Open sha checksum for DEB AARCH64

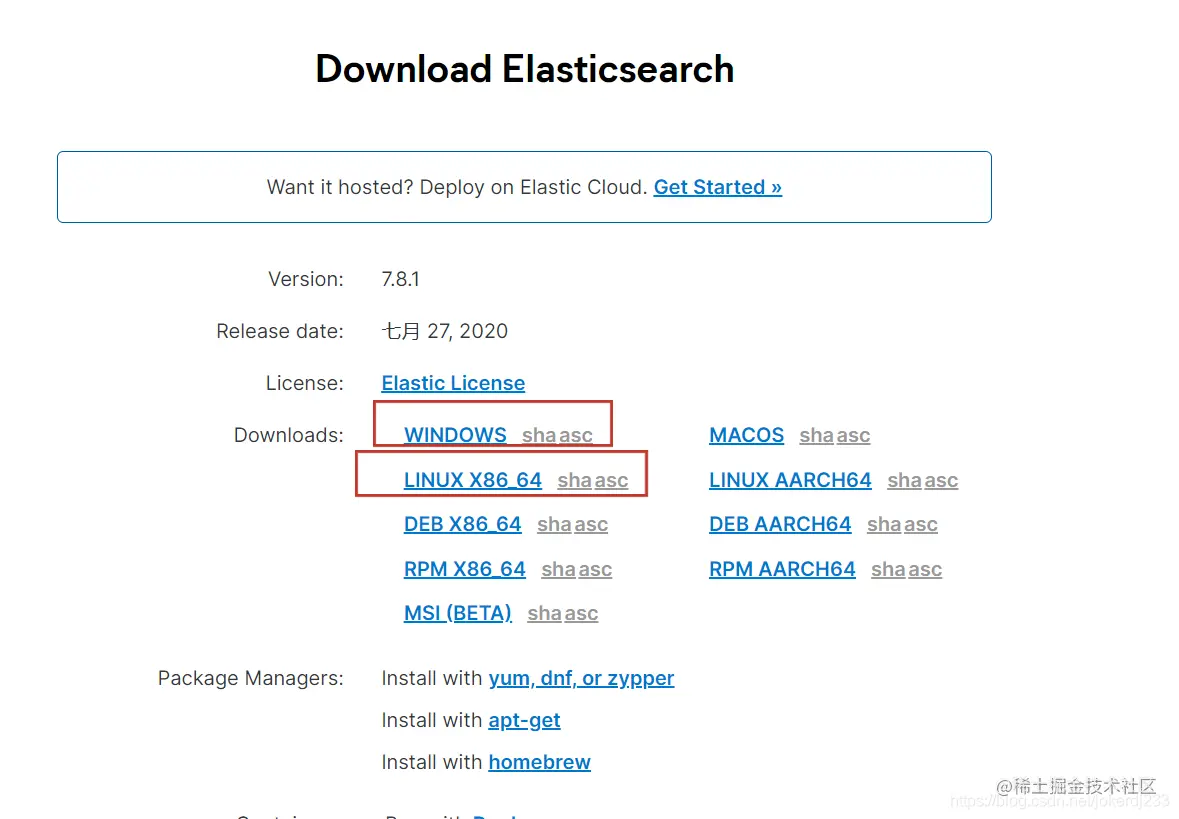coord(884,524)
